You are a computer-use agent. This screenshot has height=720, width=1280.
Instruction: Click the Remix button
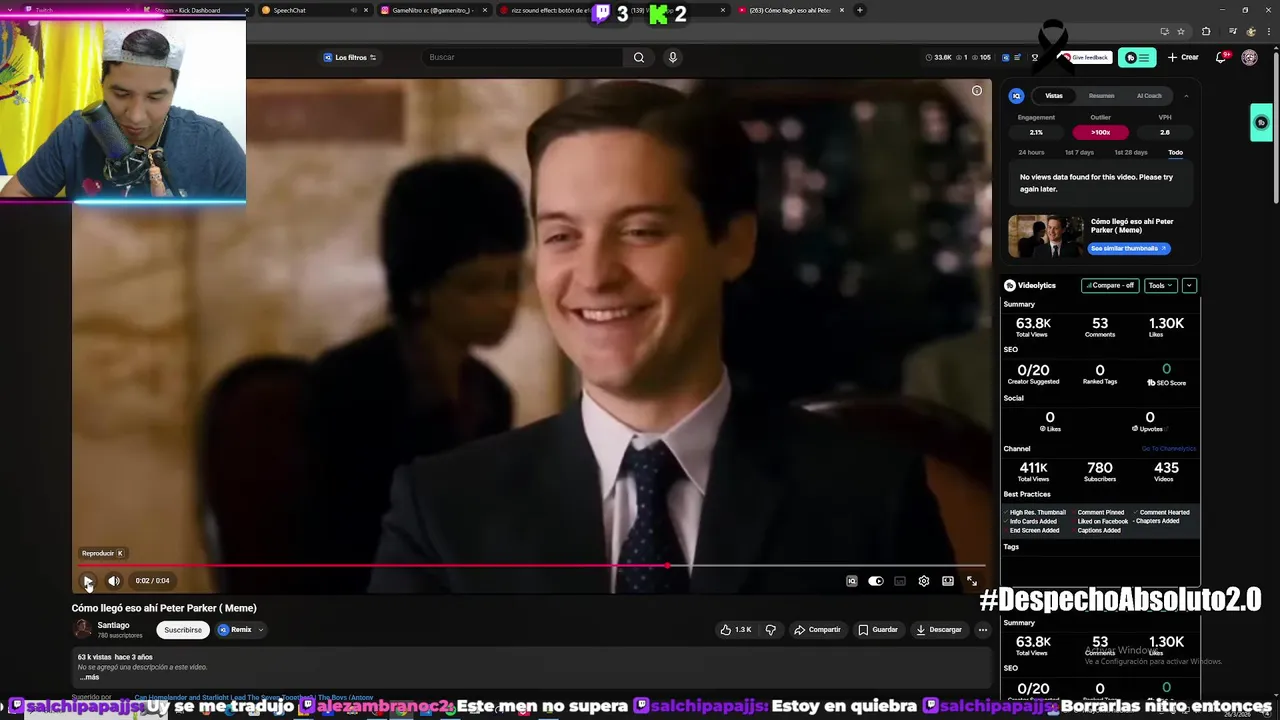click(236, 630)
